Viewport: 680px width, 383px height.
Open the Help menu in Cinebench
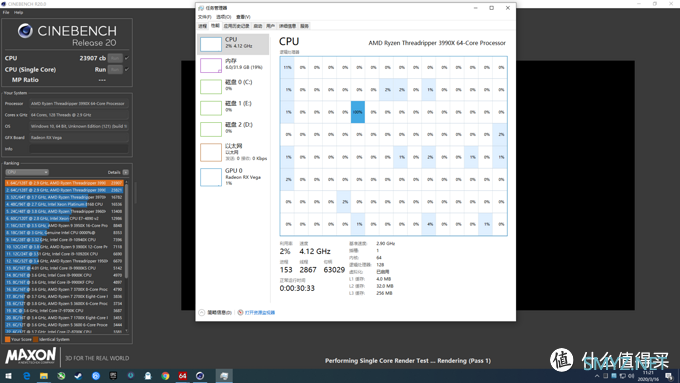[x=18, y=13]
